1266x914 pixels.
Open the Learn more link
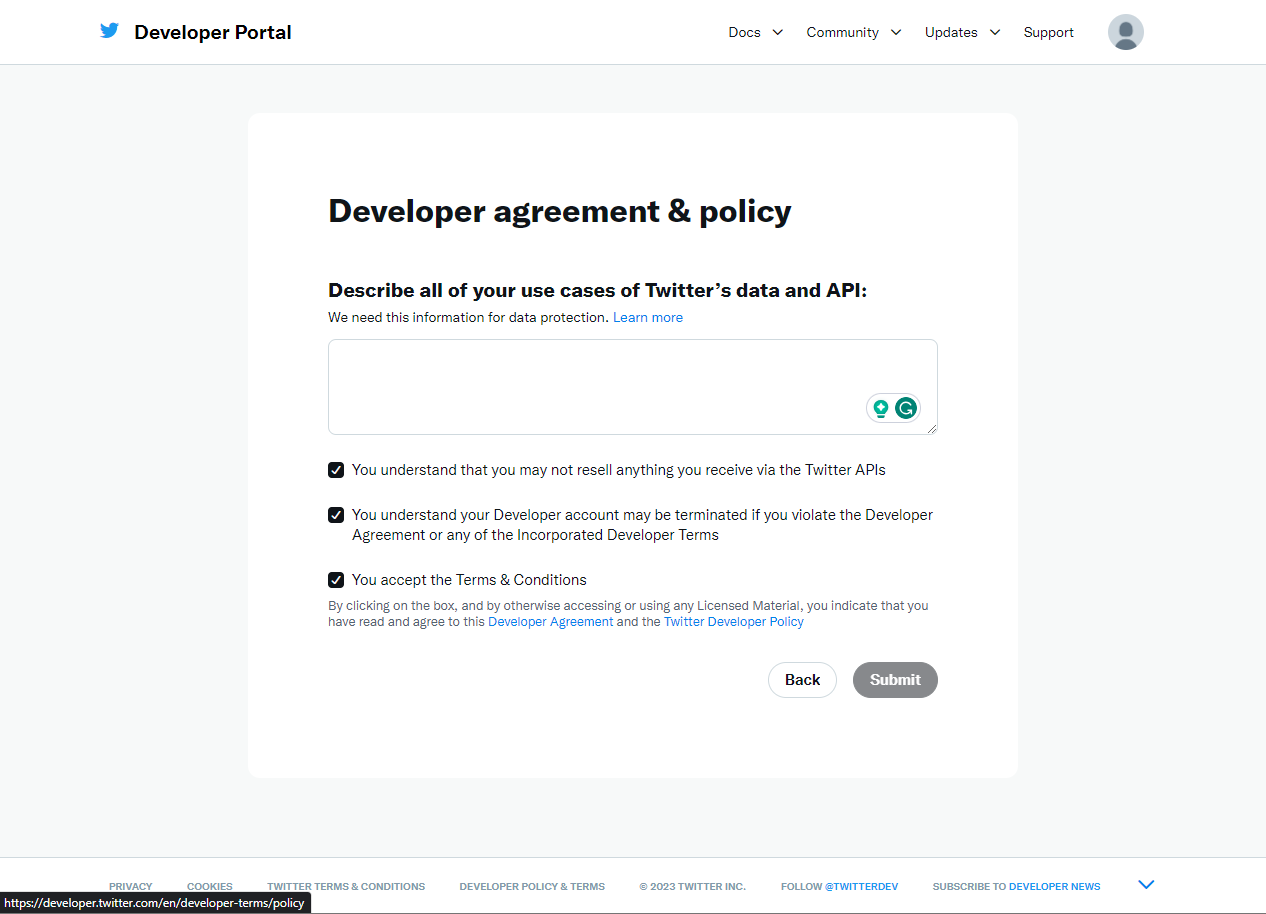pos(648,317)
